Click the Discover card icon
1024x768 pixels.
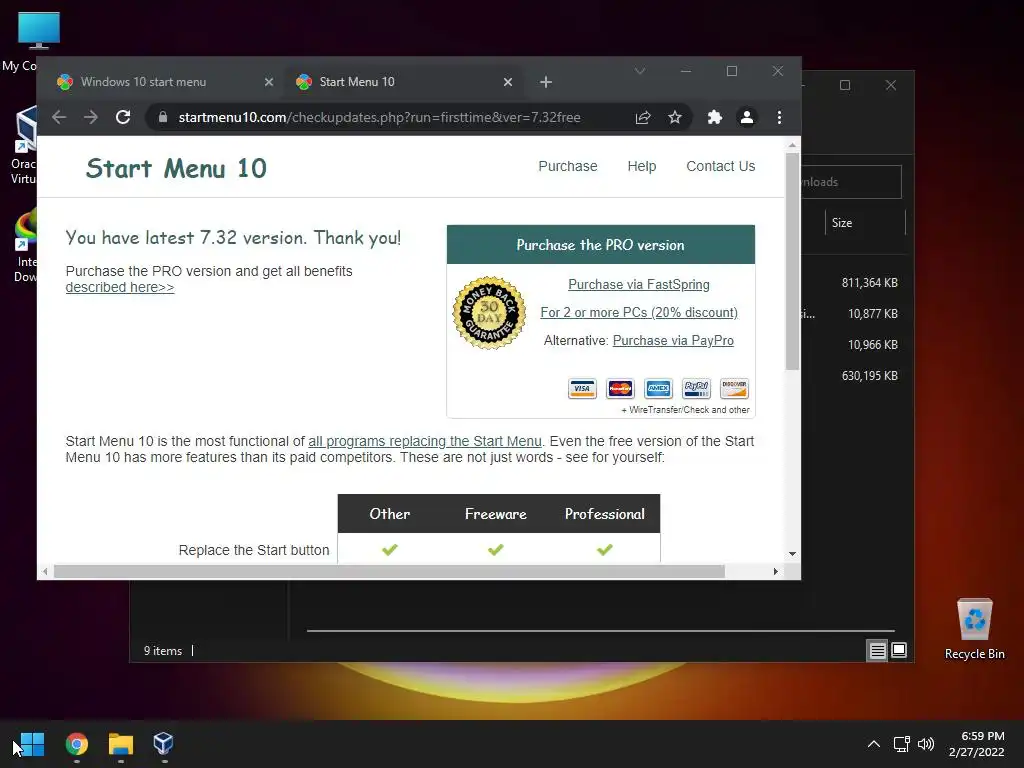point(734,389)
